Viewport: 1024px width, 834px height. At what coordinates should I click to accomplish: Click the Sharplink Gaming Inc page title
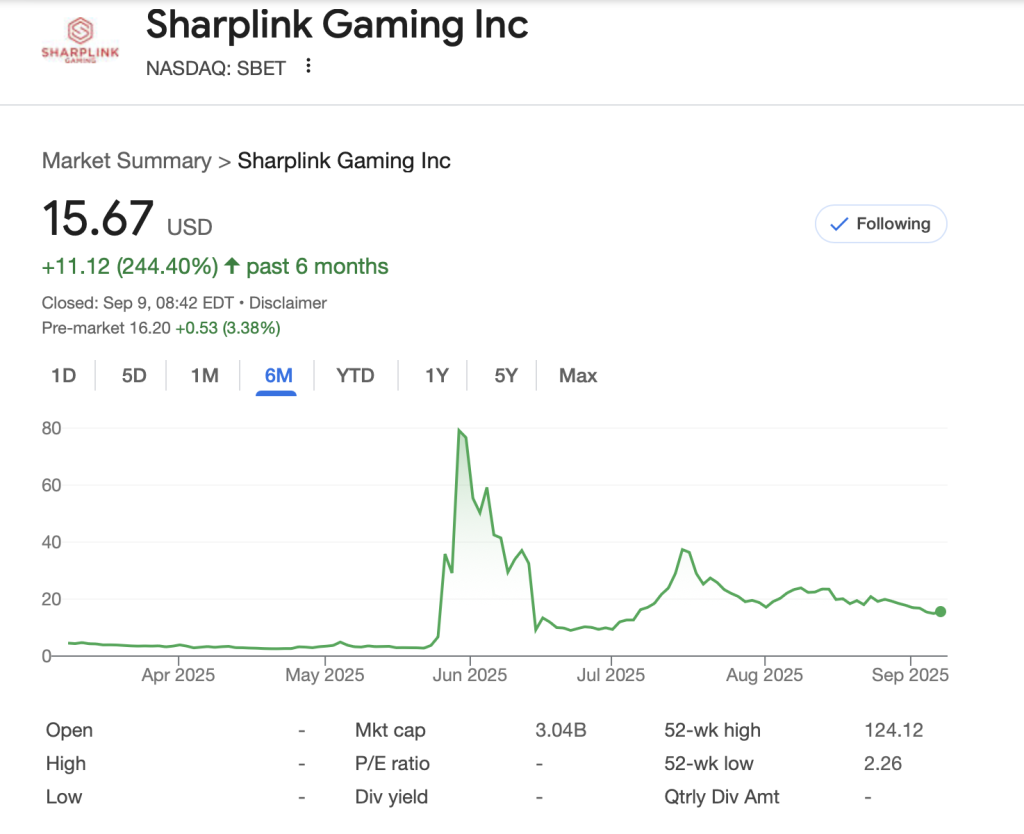[337, 25]
